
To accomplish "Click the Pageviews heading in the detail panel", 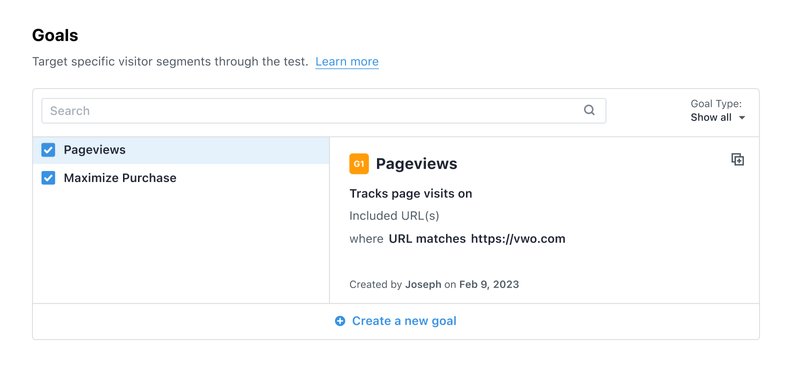I will (416, 164).
